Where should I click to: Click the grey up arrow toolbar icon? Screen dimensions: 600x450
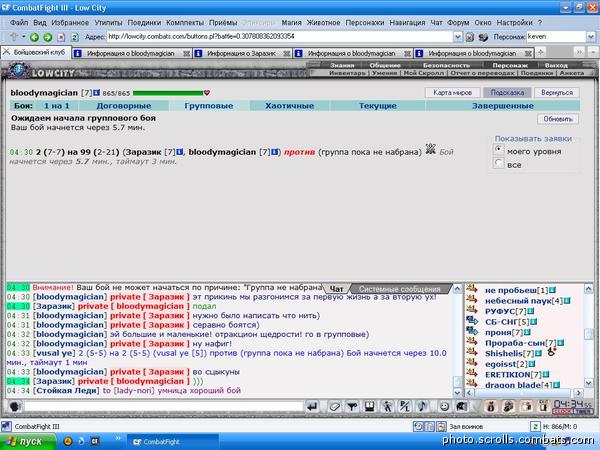[14, 37]
